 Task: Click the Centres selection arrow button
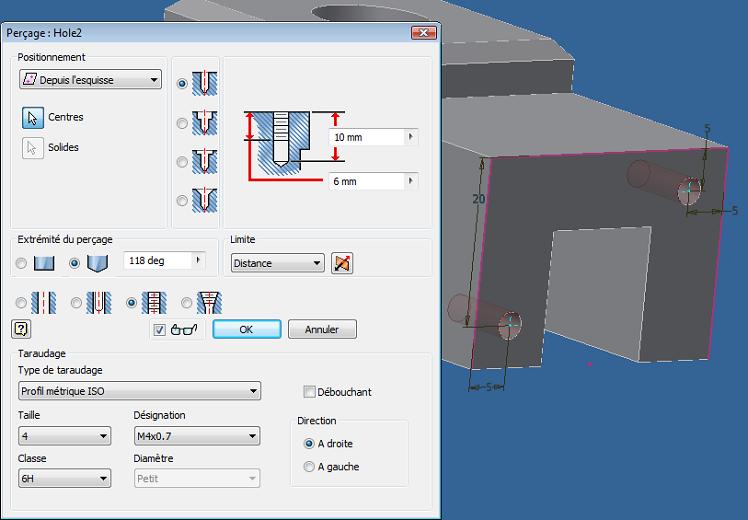[x=32, y=117]
